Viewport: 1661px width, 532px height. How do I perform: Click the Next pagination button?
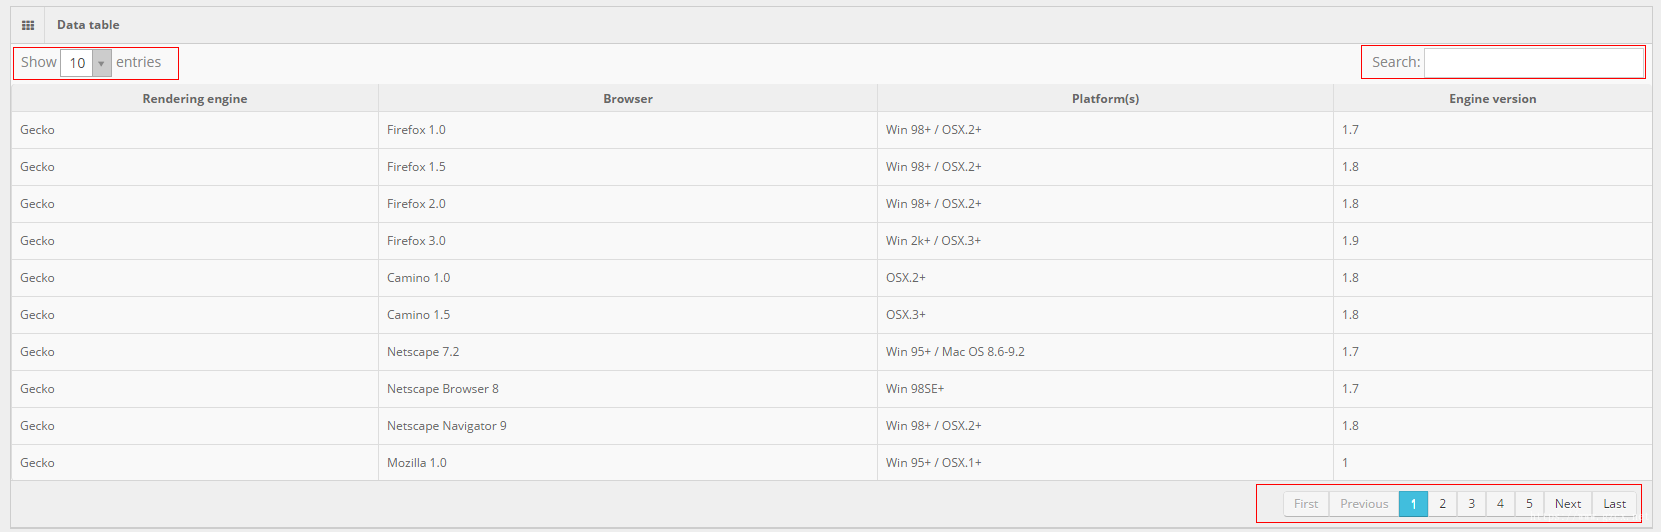coord(1568,504)
